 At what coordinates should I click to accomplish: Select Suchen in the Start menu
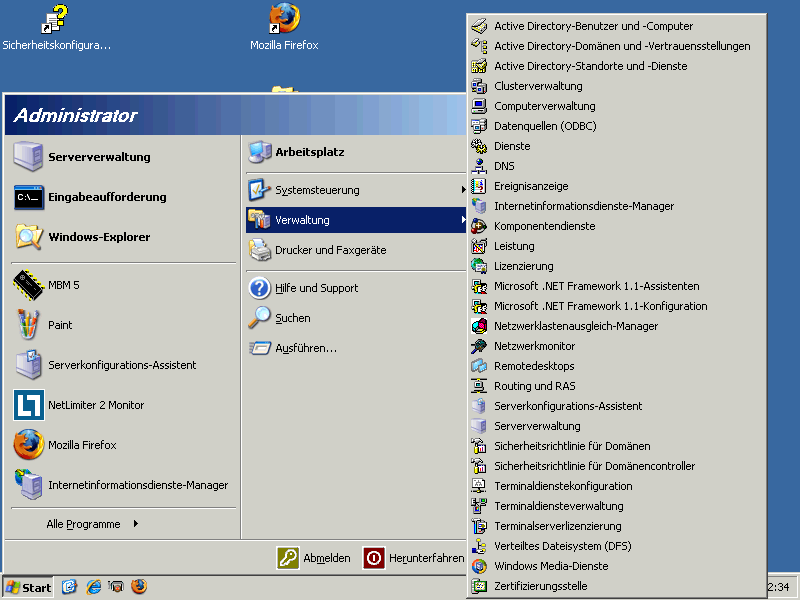[x=356, y=318]
